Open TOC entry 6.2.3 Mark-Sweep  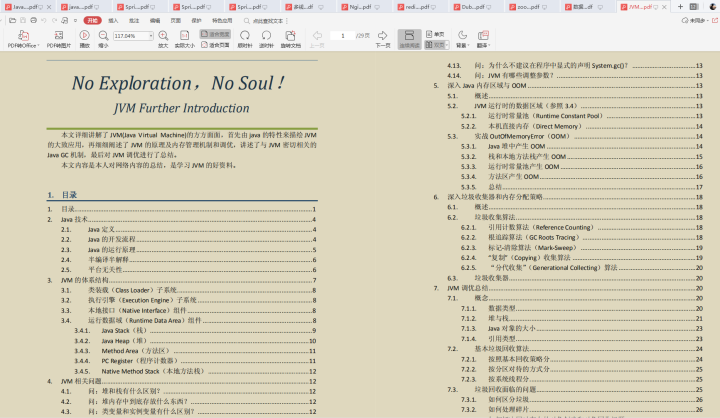[x=582, y=247]
